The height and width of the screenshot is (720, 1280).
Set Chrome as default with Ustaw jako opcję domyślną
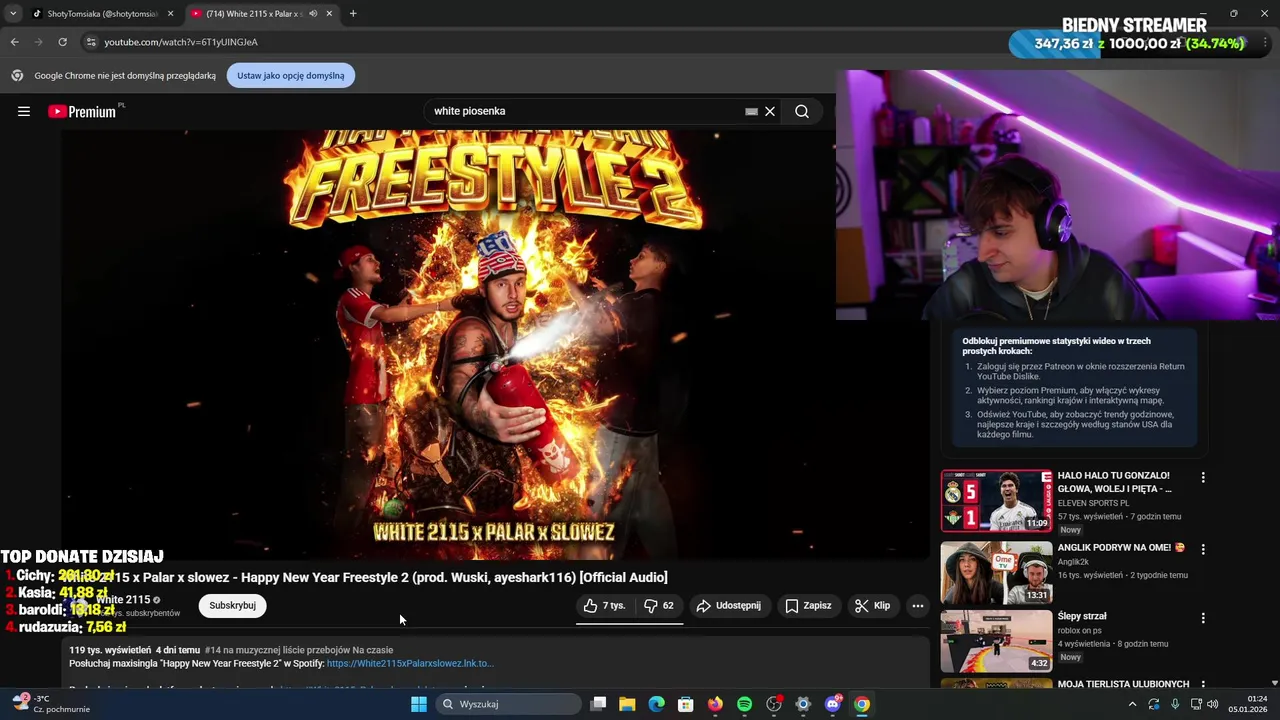[x=291, y=76]
